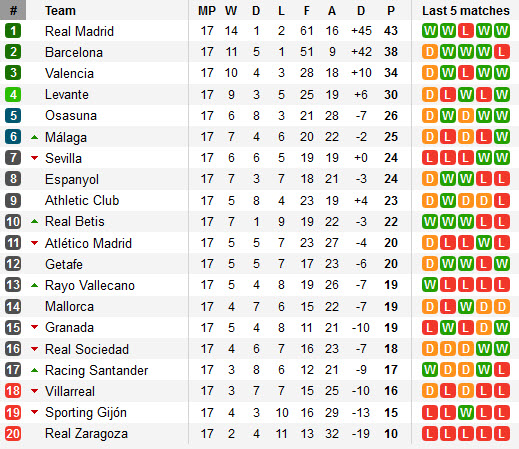Sort by the Team column header
The width and height of the screenshot is (519, 449).
coord(60,11)
